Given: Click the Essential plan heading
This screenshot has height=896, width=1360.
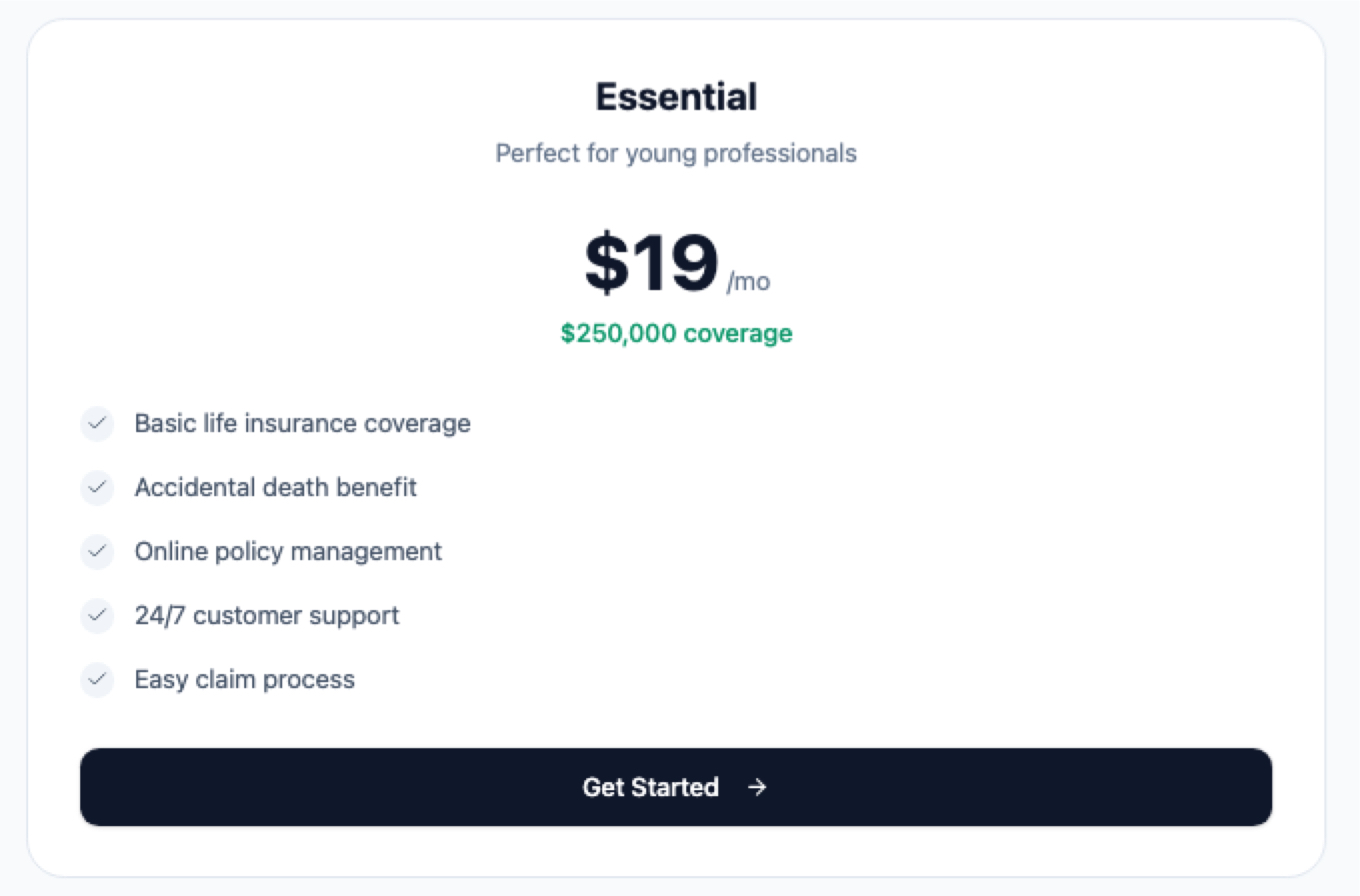Looking at the screenshot, I should [676, 98].
